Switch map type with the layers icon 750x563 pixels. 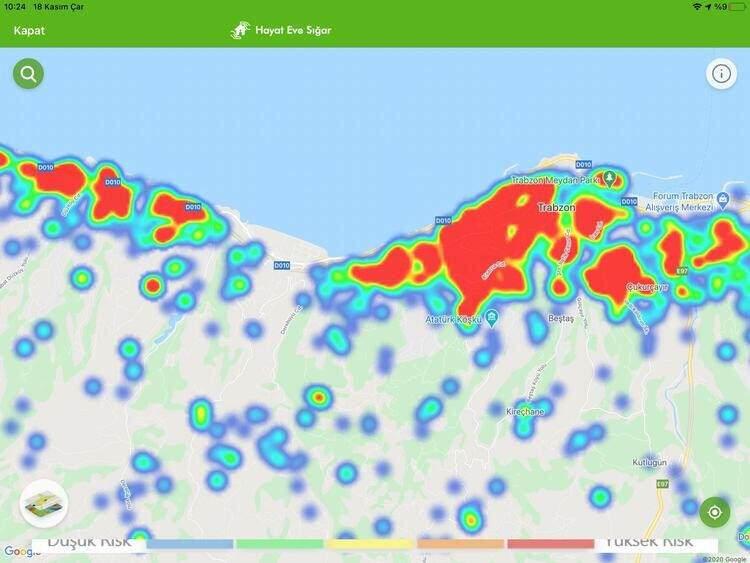coord(43,503)
